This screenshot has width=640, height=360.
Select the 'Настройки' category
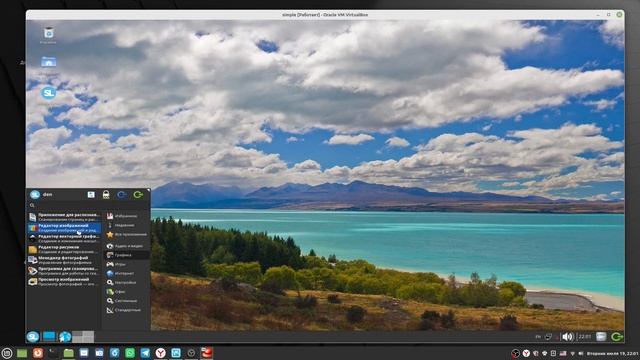coord(126,282)
